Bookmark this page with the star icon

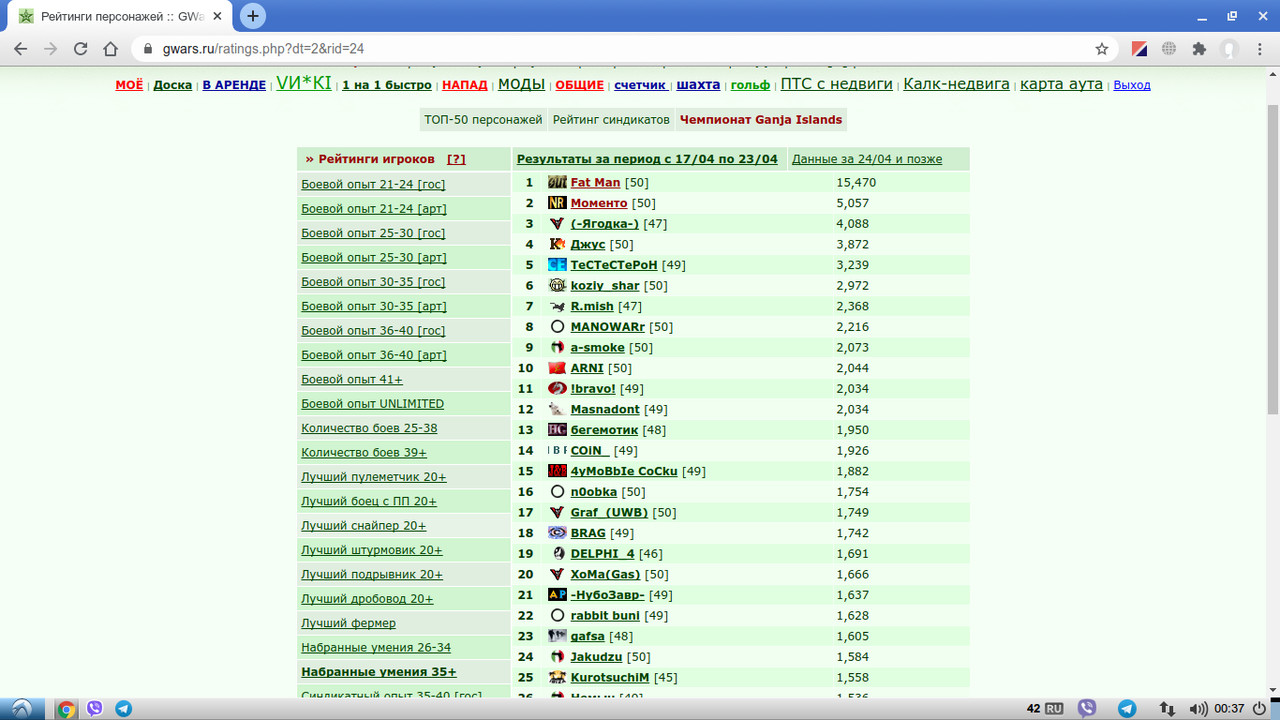click(x=1102, y=48)
